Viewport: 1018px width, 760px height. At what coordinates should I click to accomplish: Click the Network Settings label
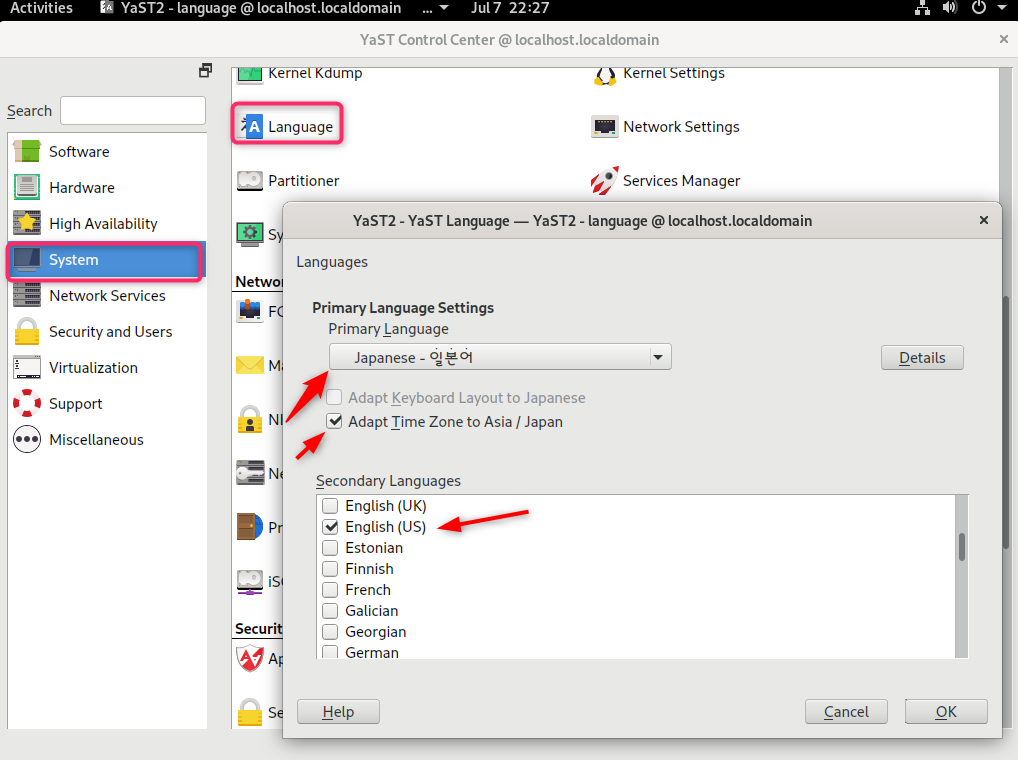click(681, 127)
